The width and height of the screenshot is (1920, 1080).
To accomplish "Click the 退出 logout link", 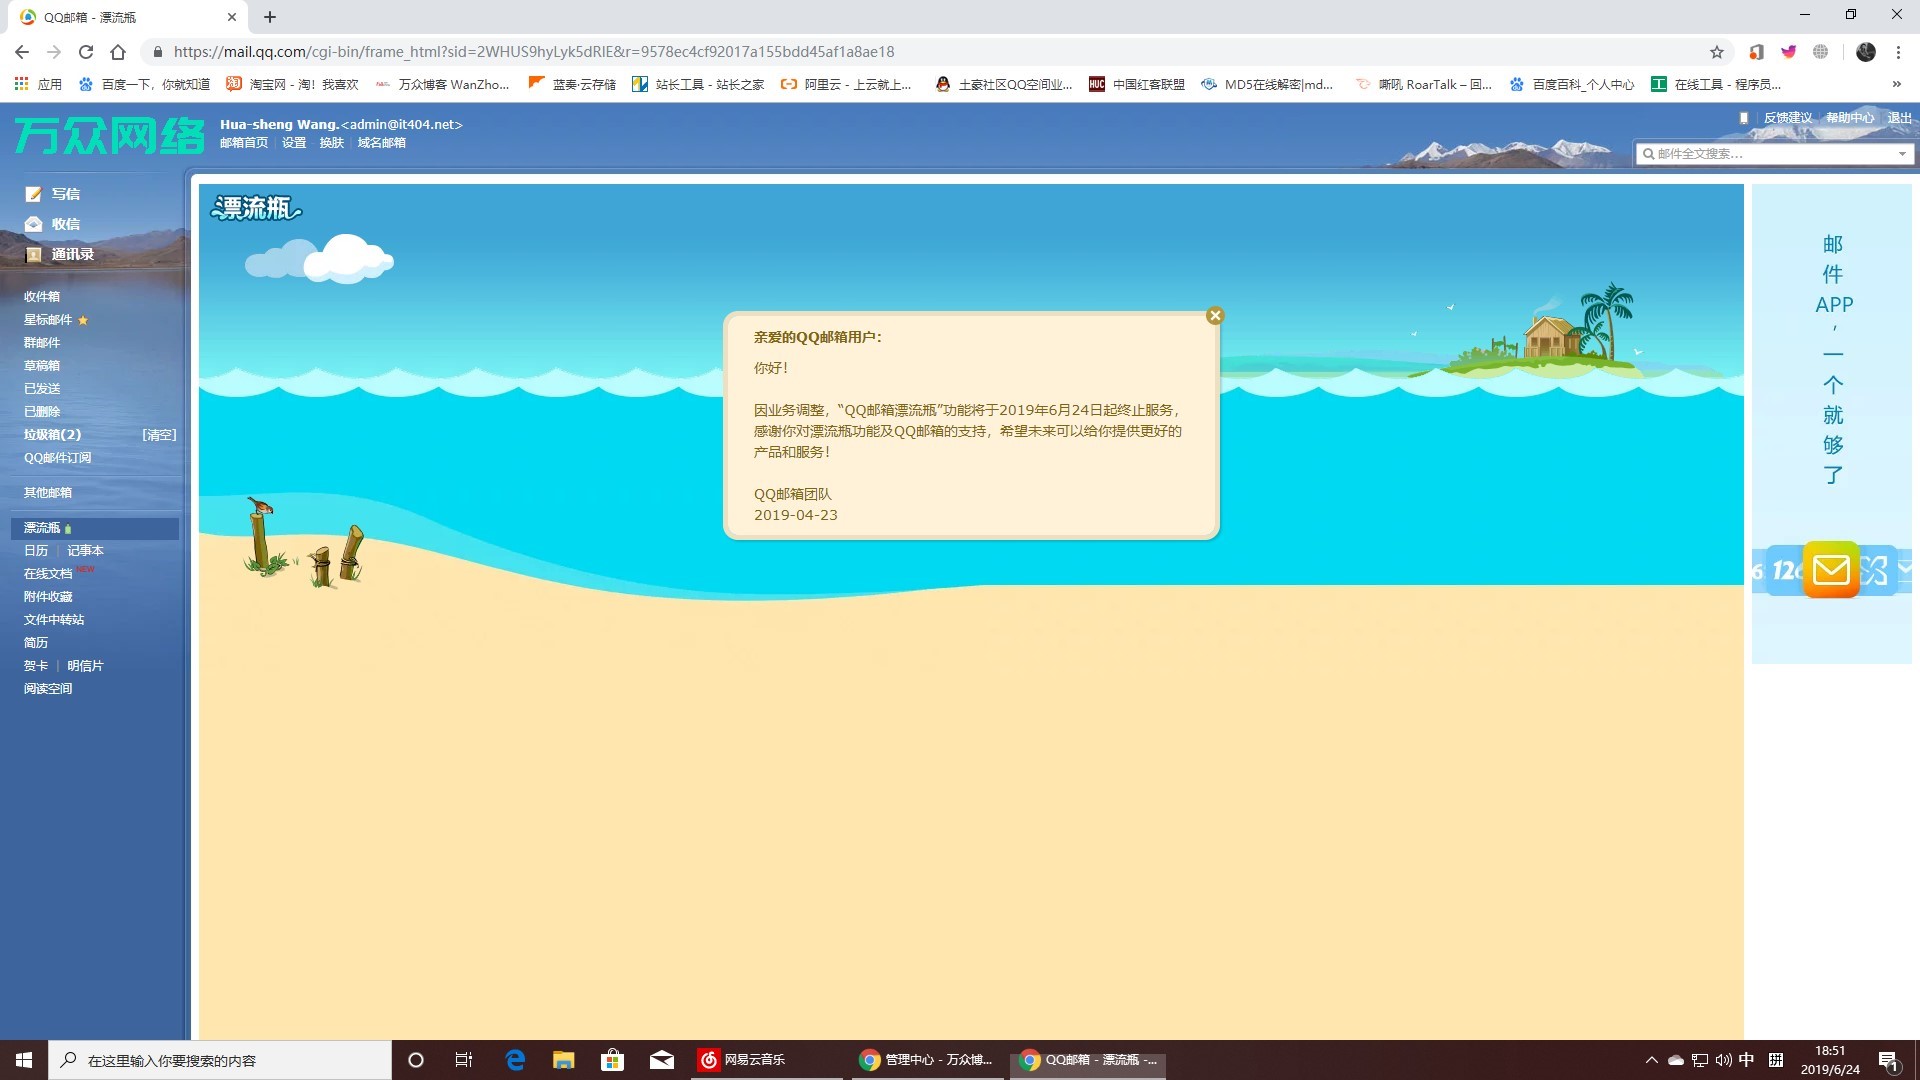I will (1899, 118).
